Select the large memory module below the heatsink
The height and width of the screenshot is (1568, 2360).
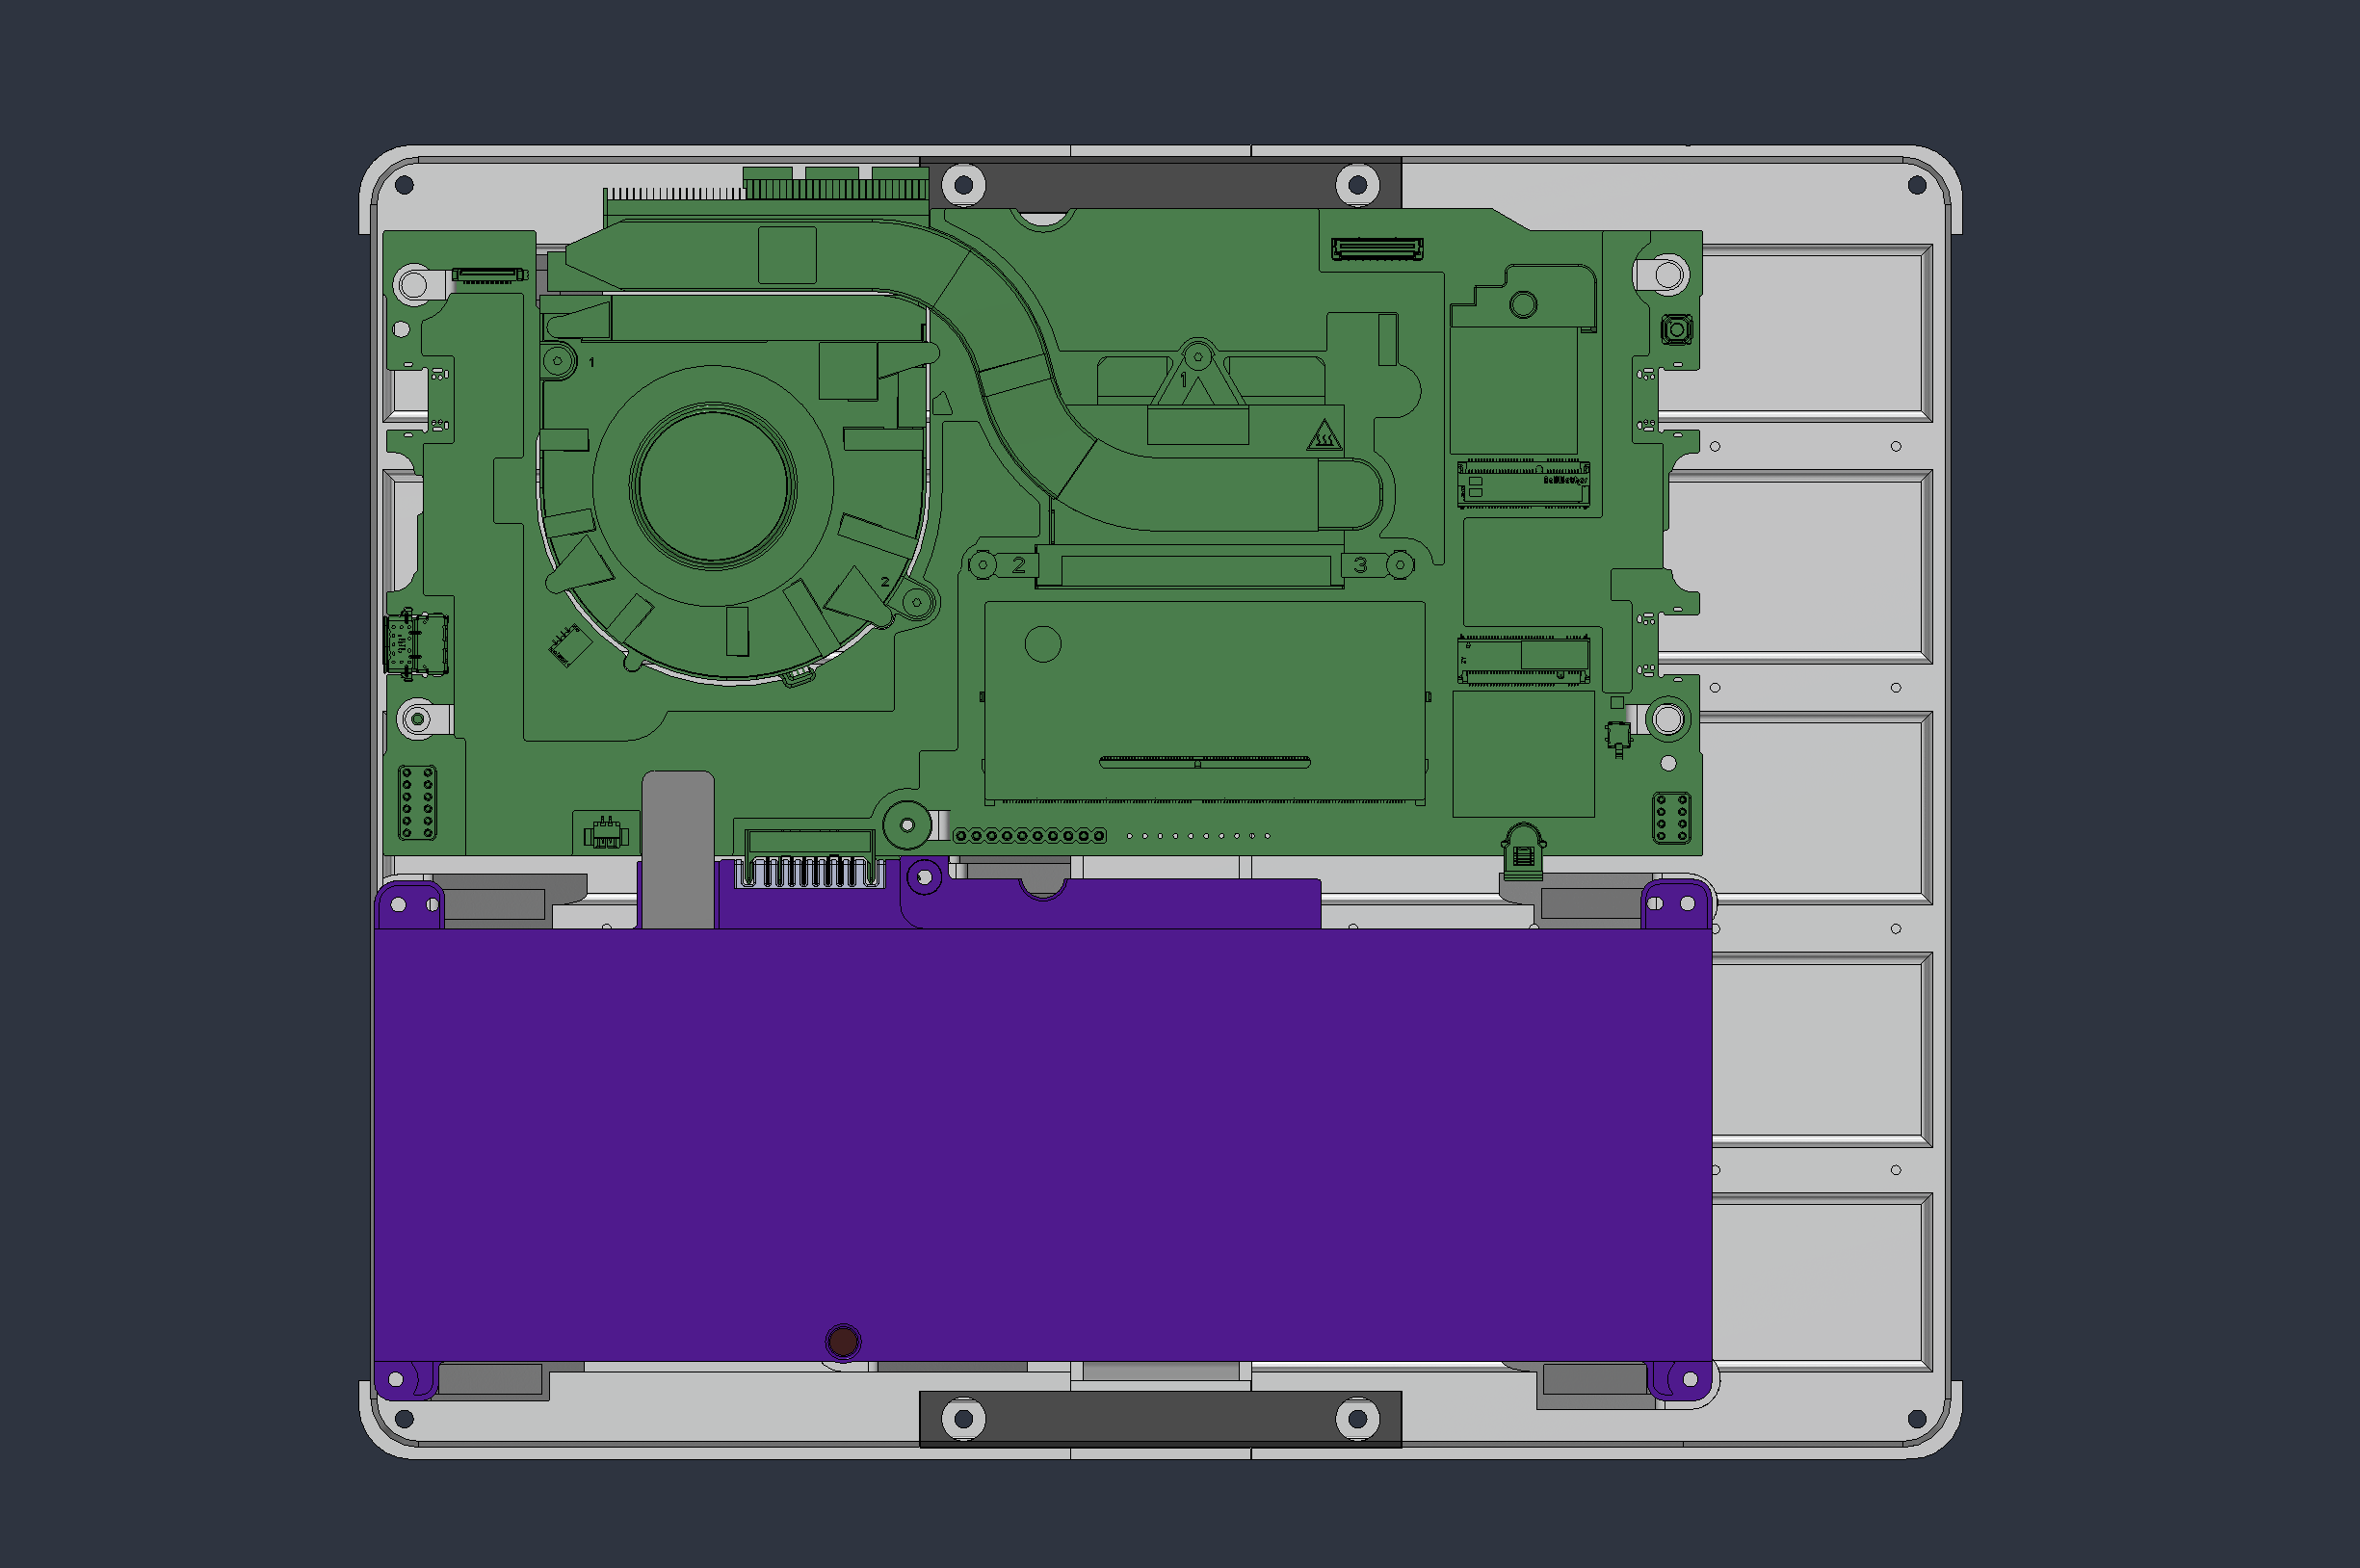pyautogui.click(x=1204, y=702)
